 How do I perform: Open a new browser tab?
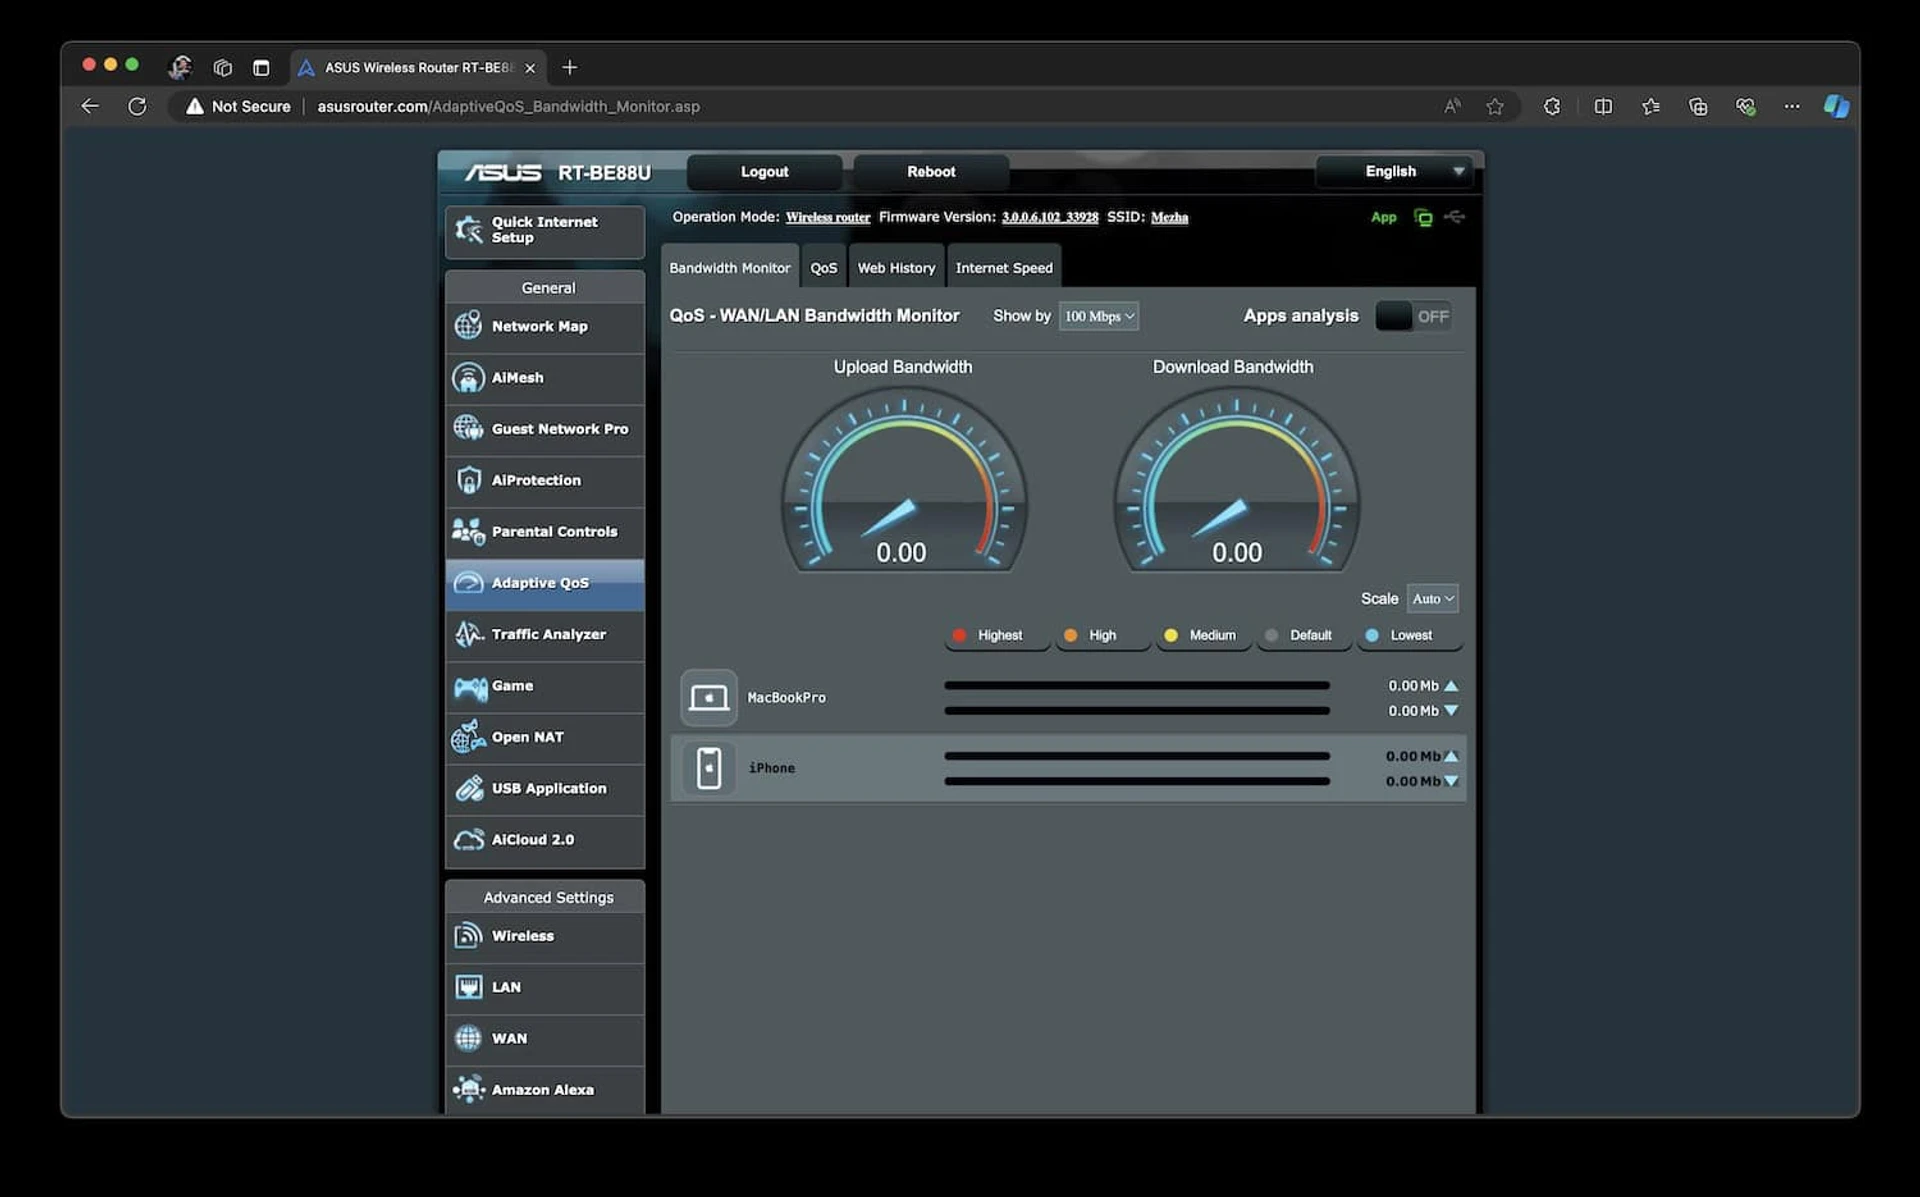pos(570,67)
